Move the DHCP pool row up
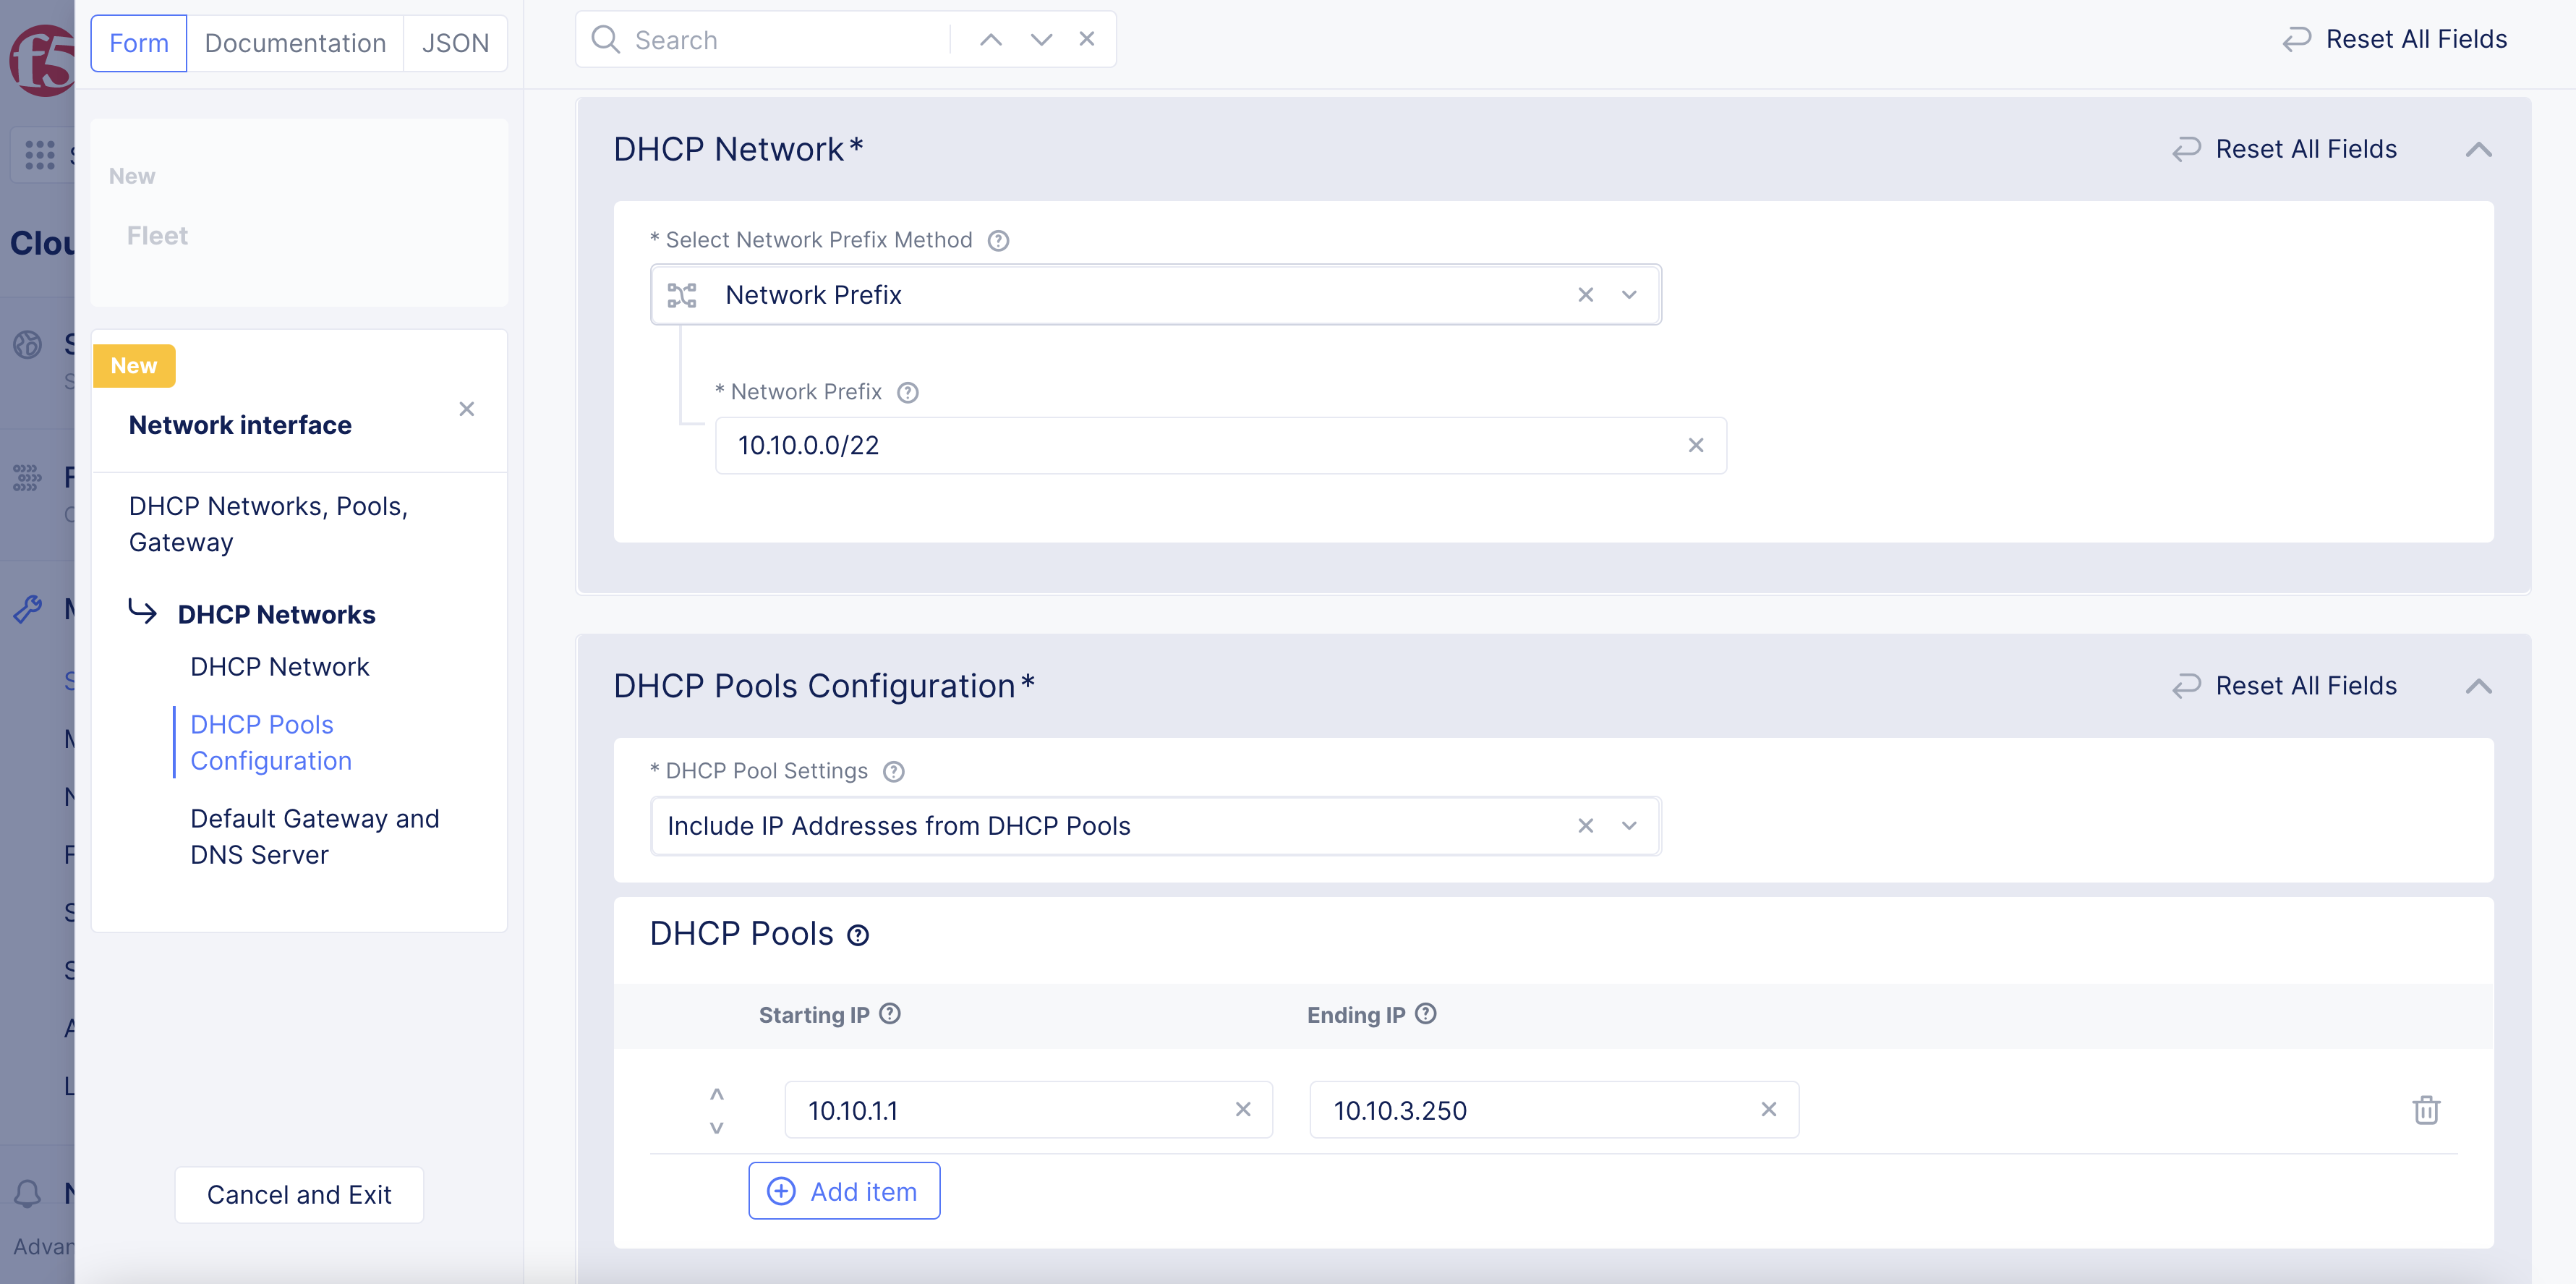The width and height of the screenshot is (2576, 1284). pyautogui.click(x=716, y=1094)
